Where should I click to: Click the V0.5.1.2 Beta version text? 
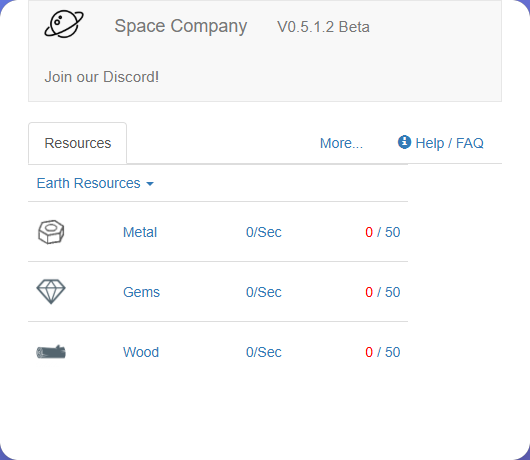[x=323, y=27]
